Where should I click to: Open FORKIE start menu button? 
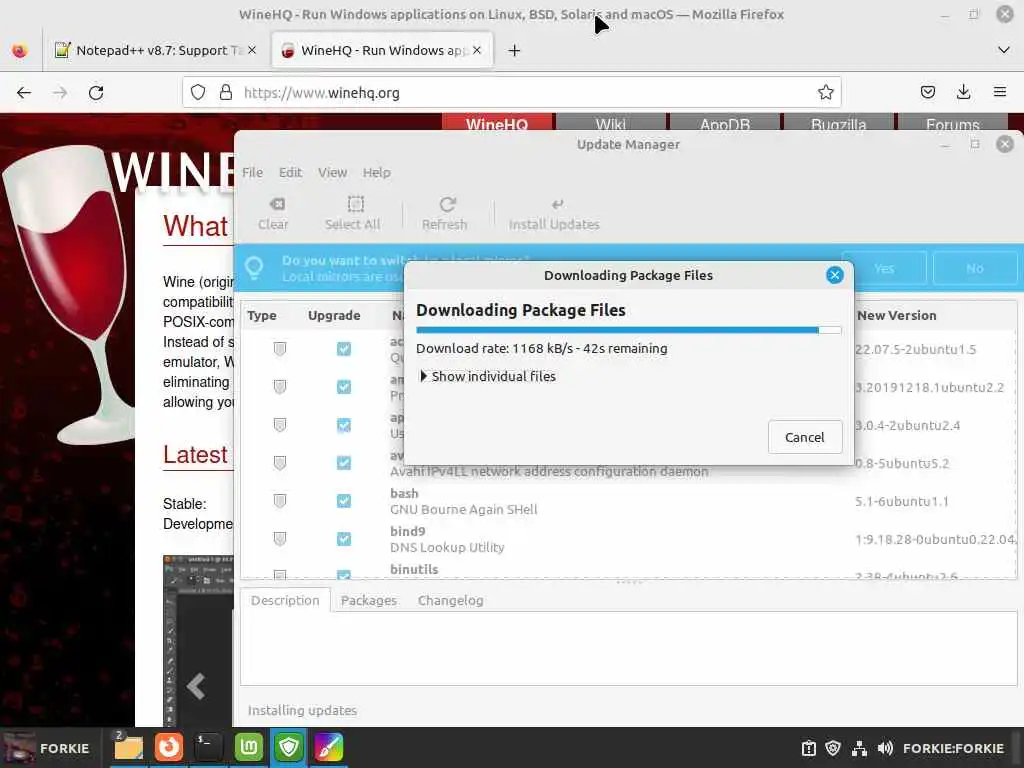tap(47, 748)
